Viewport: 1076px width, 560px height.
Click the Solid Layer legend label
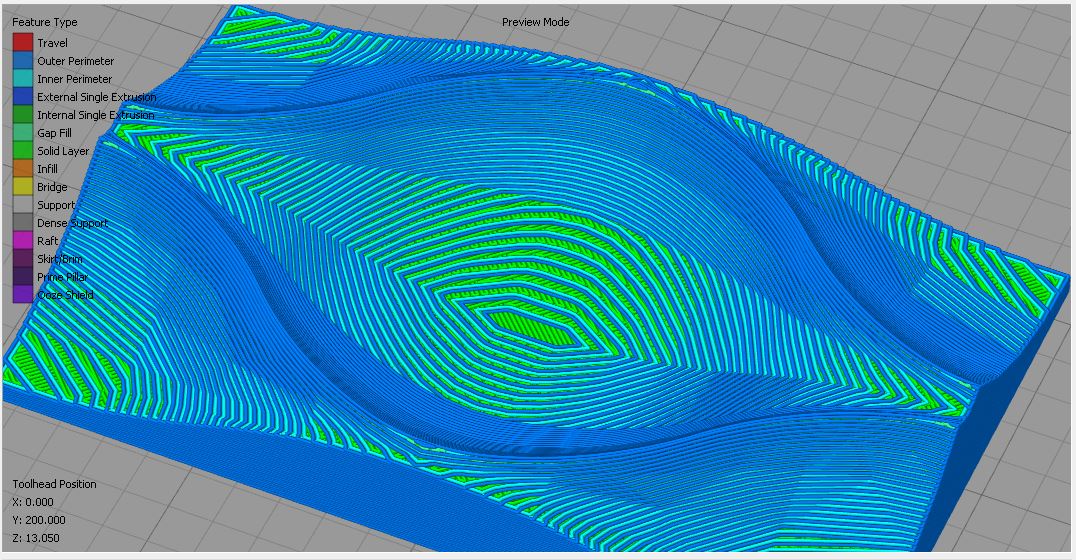[x=63, y=151]
